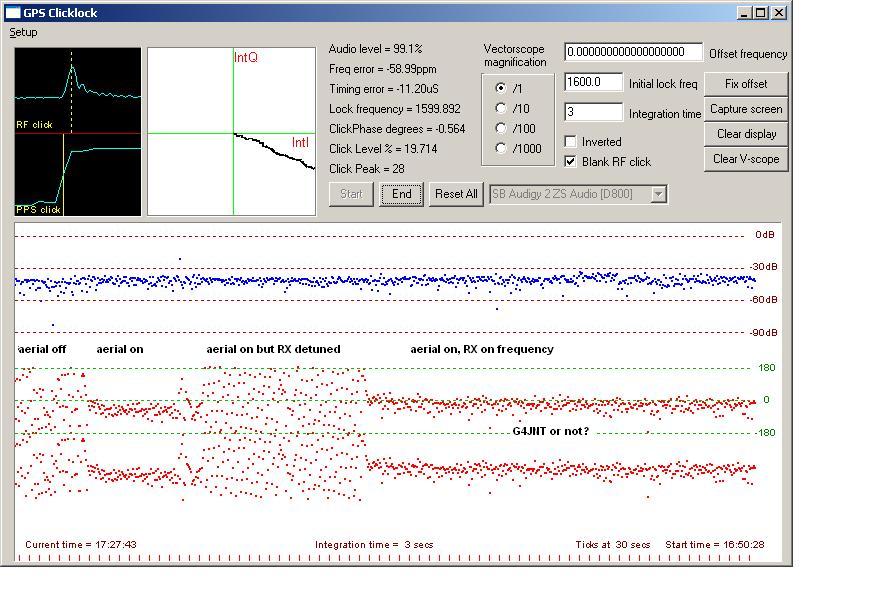This screenshot has height=591, width=884.
Task: Select vectorscope magnification /100
Action: [x=501, y=128]
